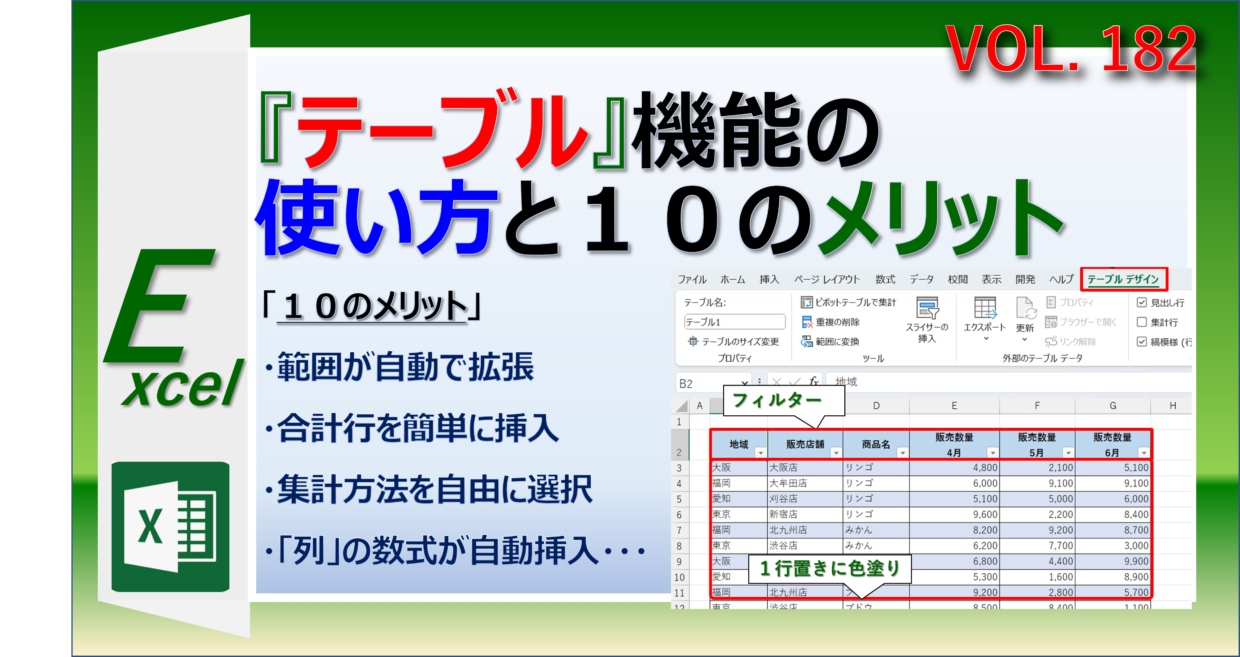Screen dimensions: 1240x657
Task: Click cell with value 8,700
Action: coord(1113,530)
